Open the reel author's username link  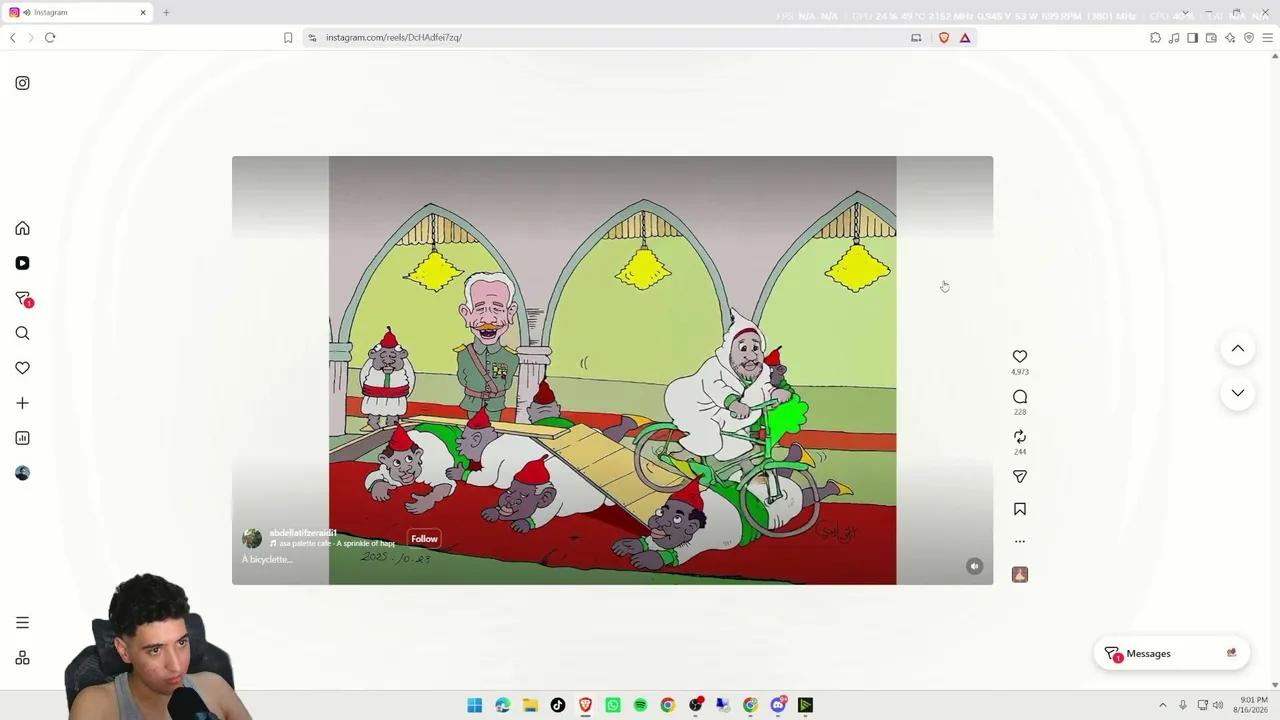pos(303,533)
